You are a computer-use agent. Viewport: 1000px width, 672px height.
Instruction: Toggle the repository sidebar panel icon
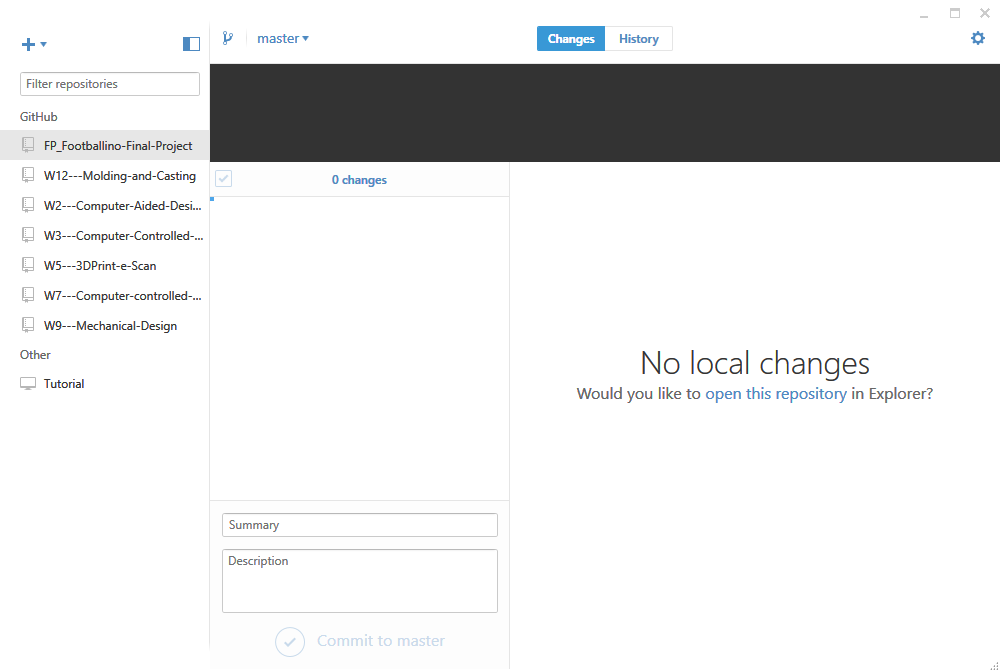coord(191,44)
